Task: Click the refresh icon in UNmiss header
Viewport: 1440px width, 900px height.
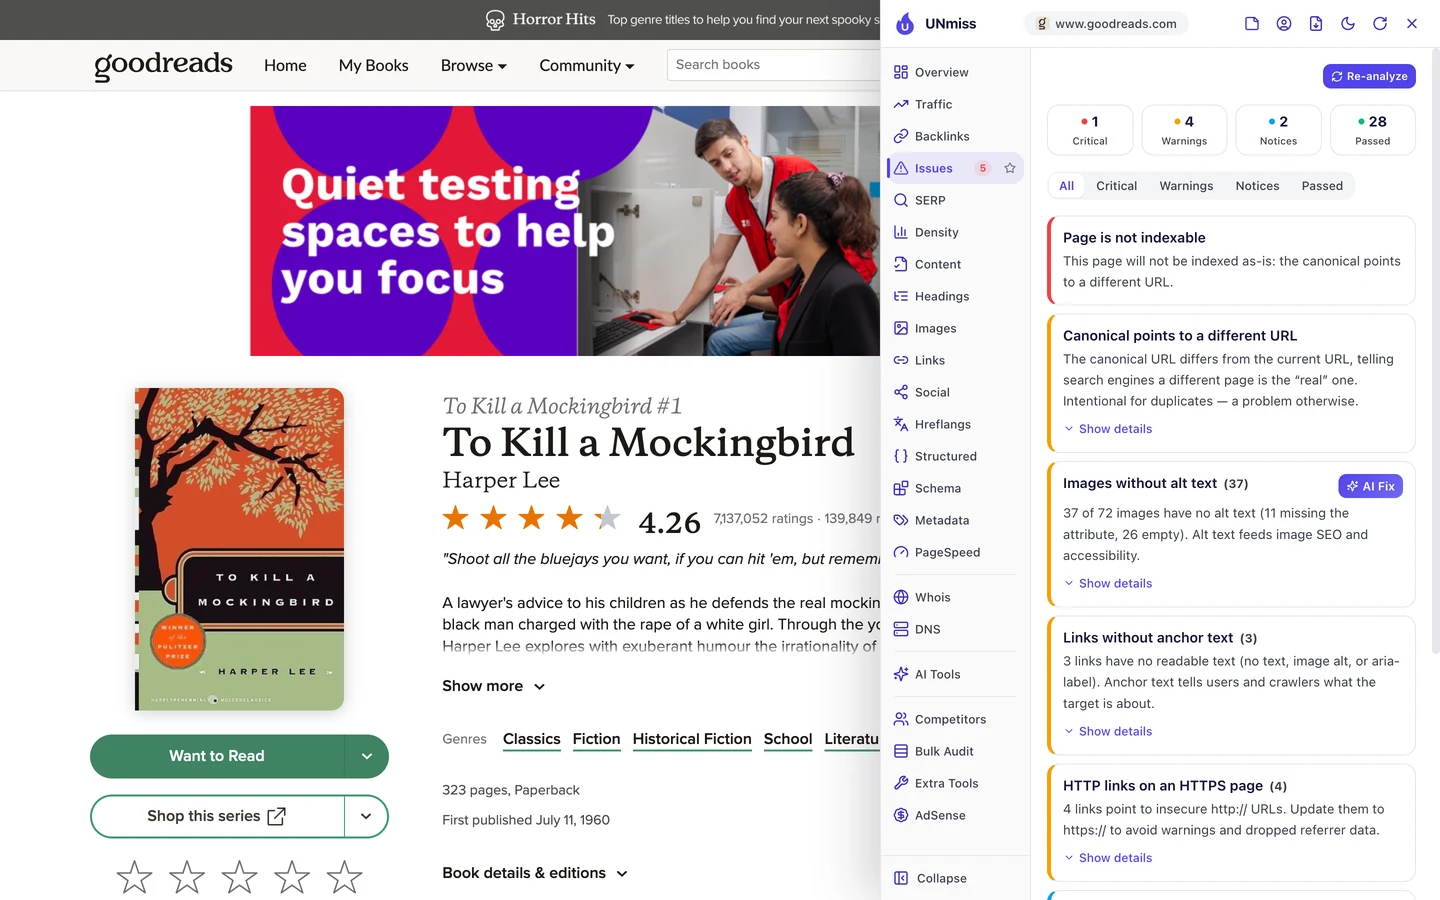Action: 1380,24
